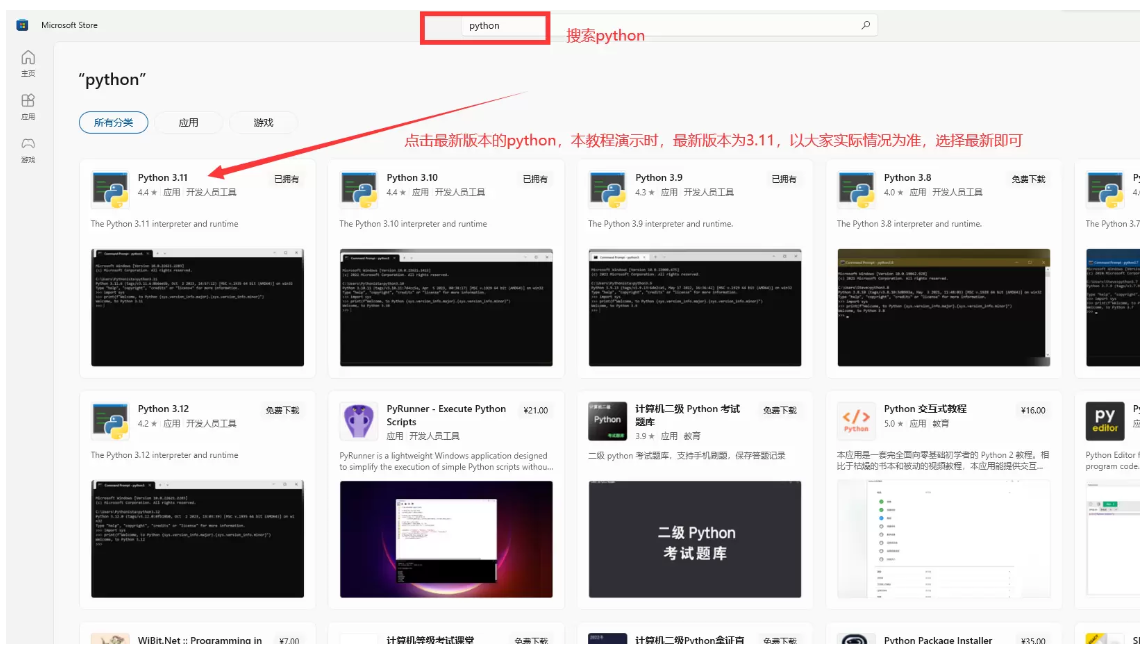
Task: Click the Python 3.10 app icon
Action: click(x=359, y=188)
